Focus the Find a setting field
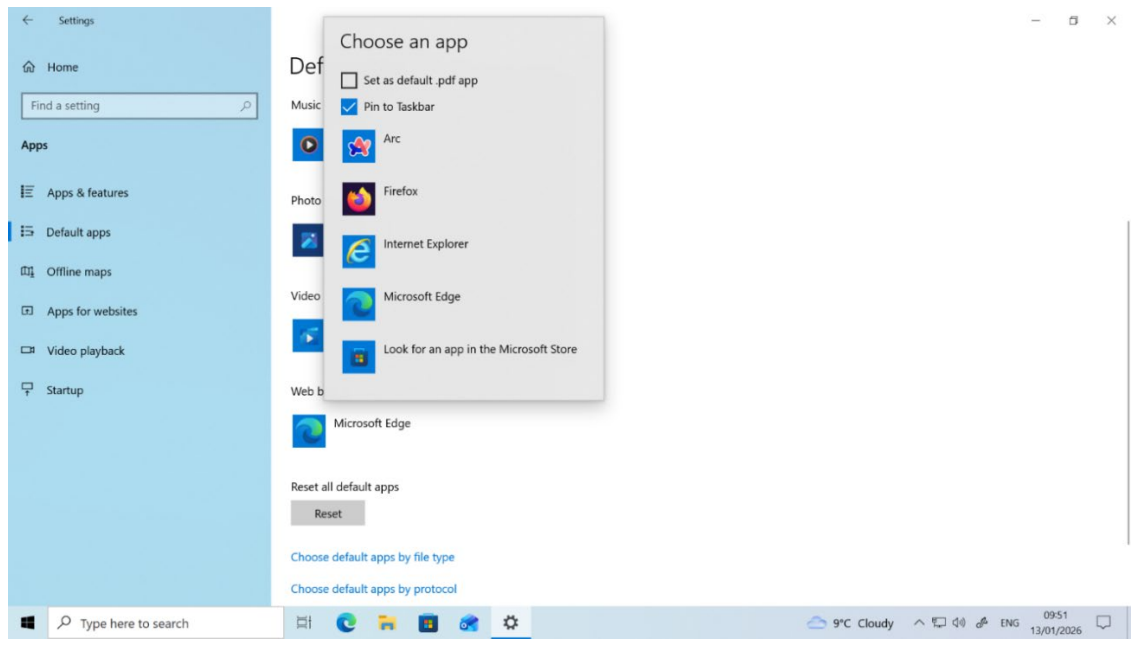Screen dimensions: 1138x649 139,106
